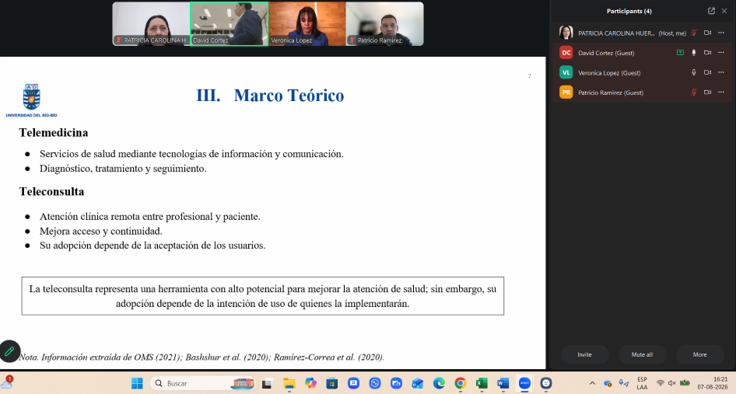Show hidden system tray icons
Screen dimensions: 736x394
click(592, 383)
